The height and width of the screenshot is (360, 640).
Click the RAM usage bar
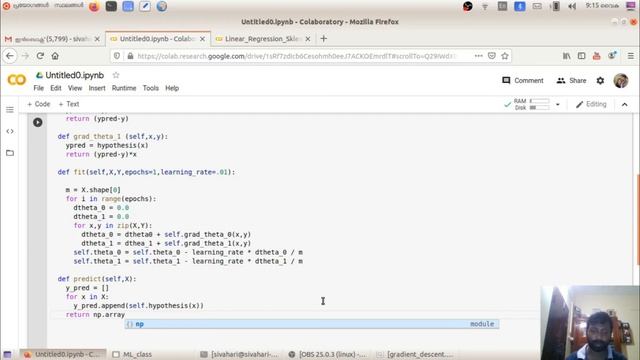tap(540, 101)
